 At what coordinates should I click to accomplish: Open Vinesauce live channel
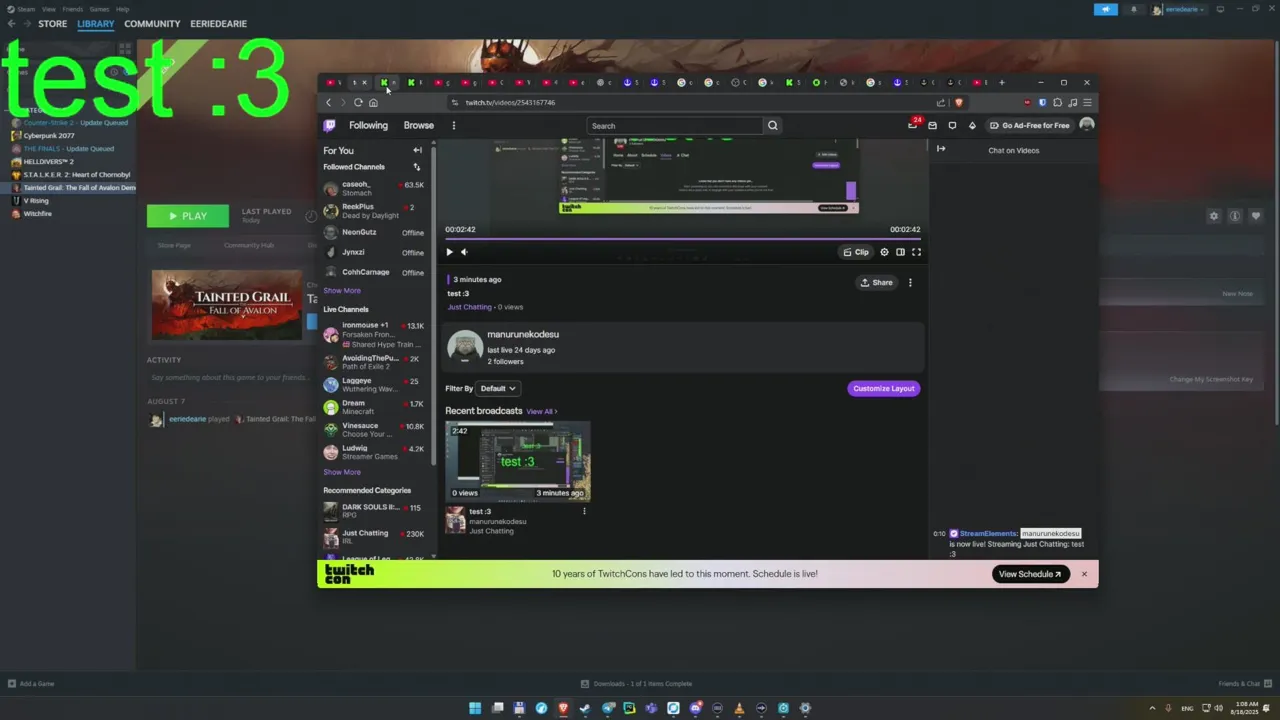click(x=375, y=430)
